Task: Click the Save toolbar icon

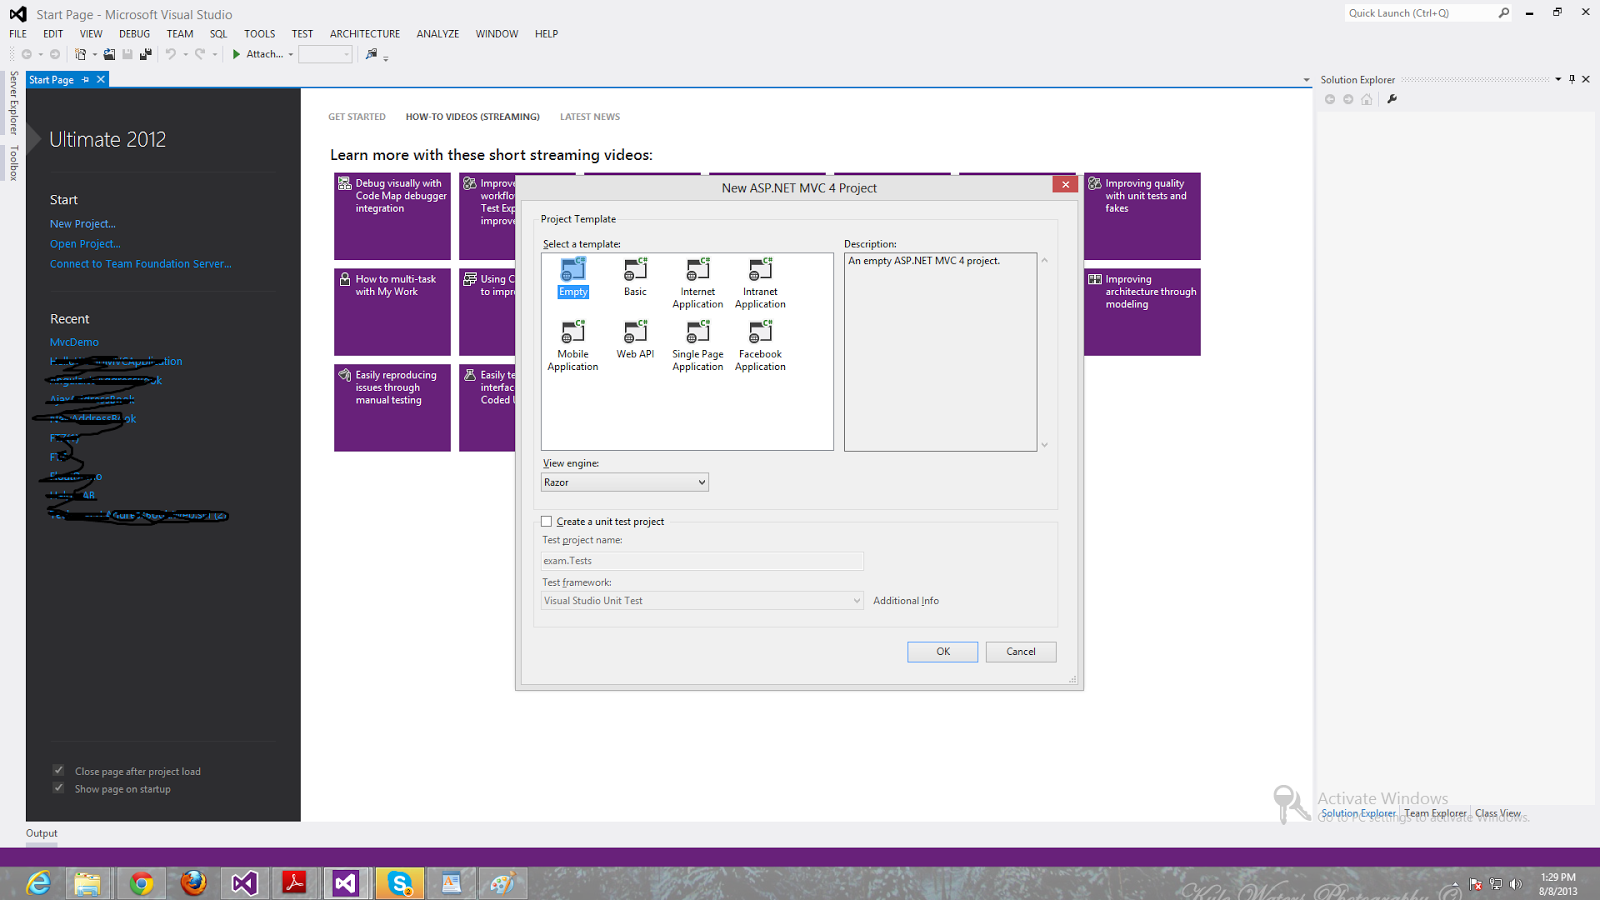Action: pyautogui.click(x=127, y=54)
